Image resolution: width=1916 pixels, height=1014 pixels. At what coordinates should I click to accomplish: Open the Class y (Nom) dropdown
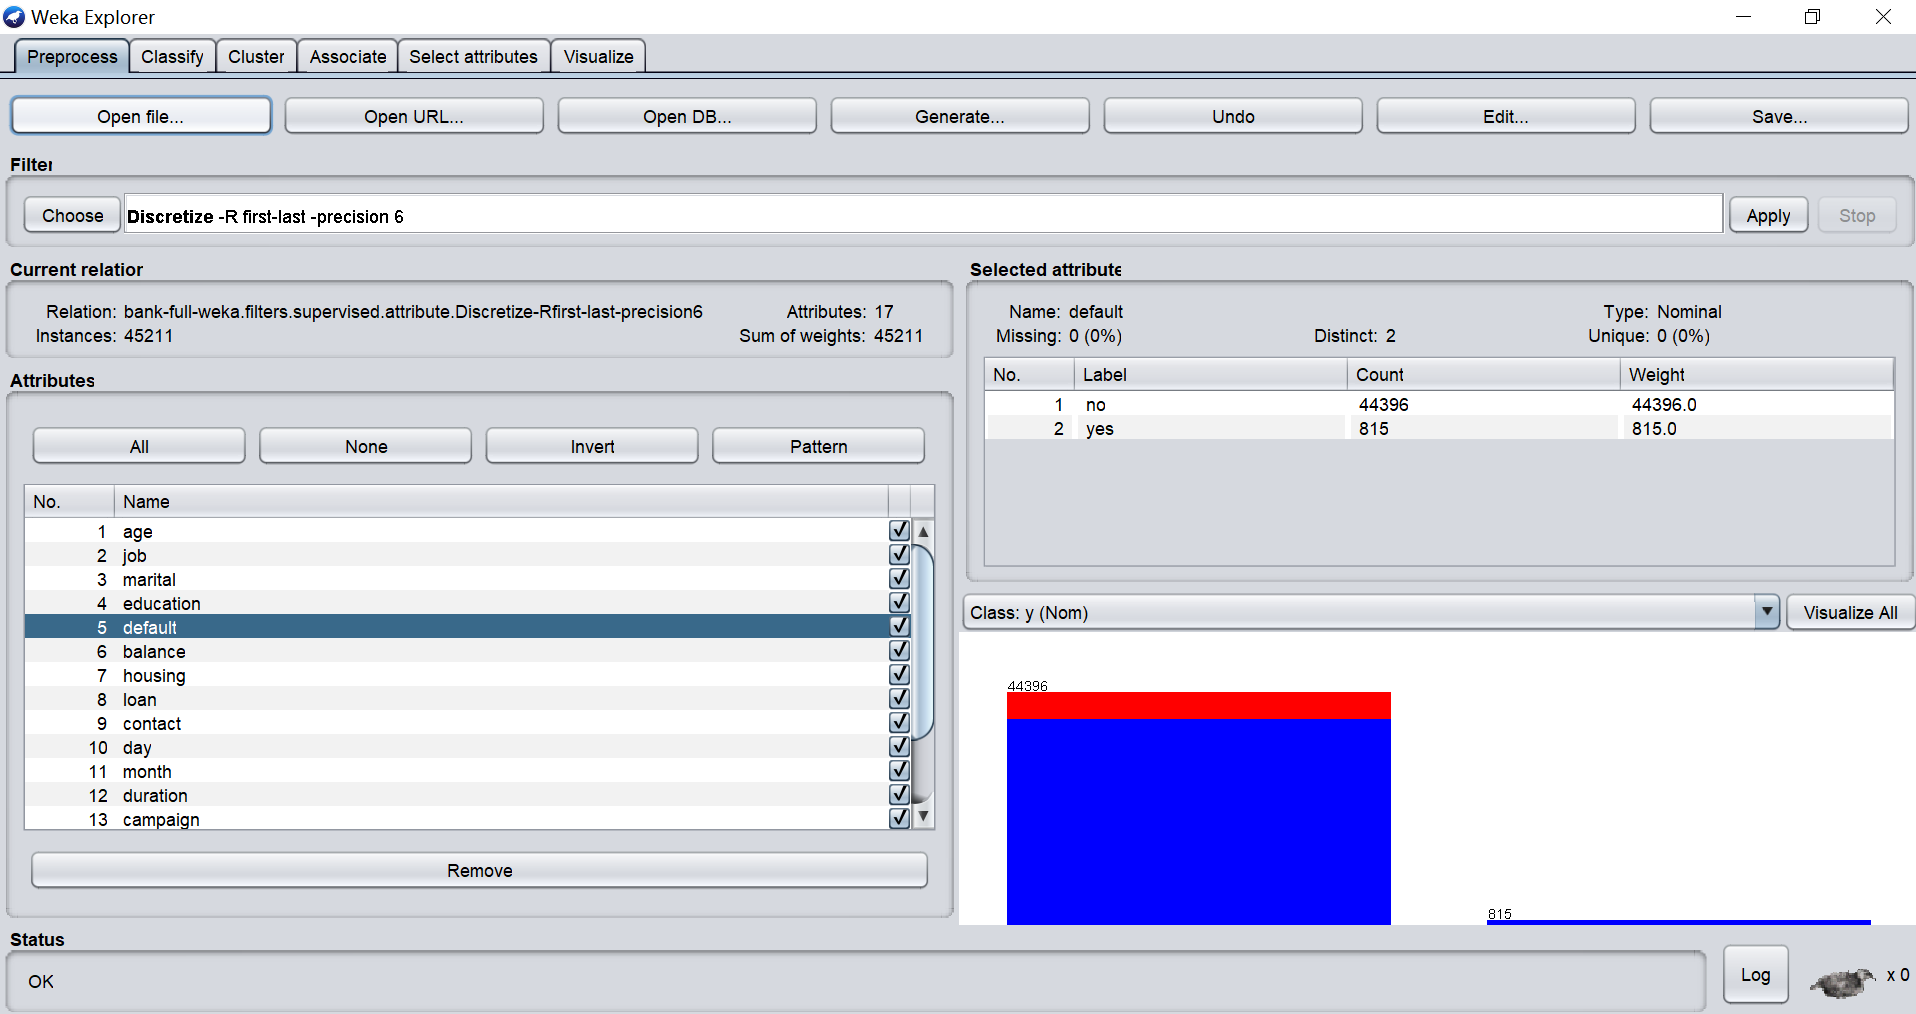point(1766,612)
